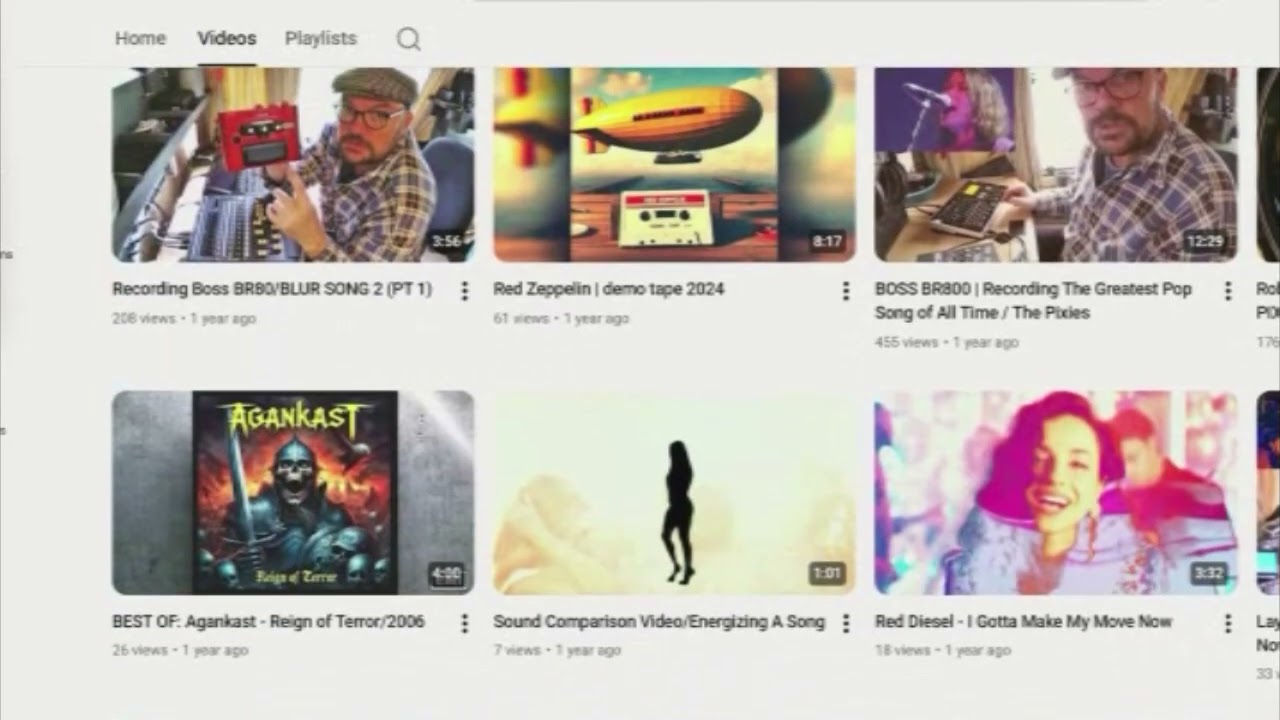Play the Red Zeppelin blimp thumbnail
This screenshot has height=720, width=1280.
(x=674, y=165)
